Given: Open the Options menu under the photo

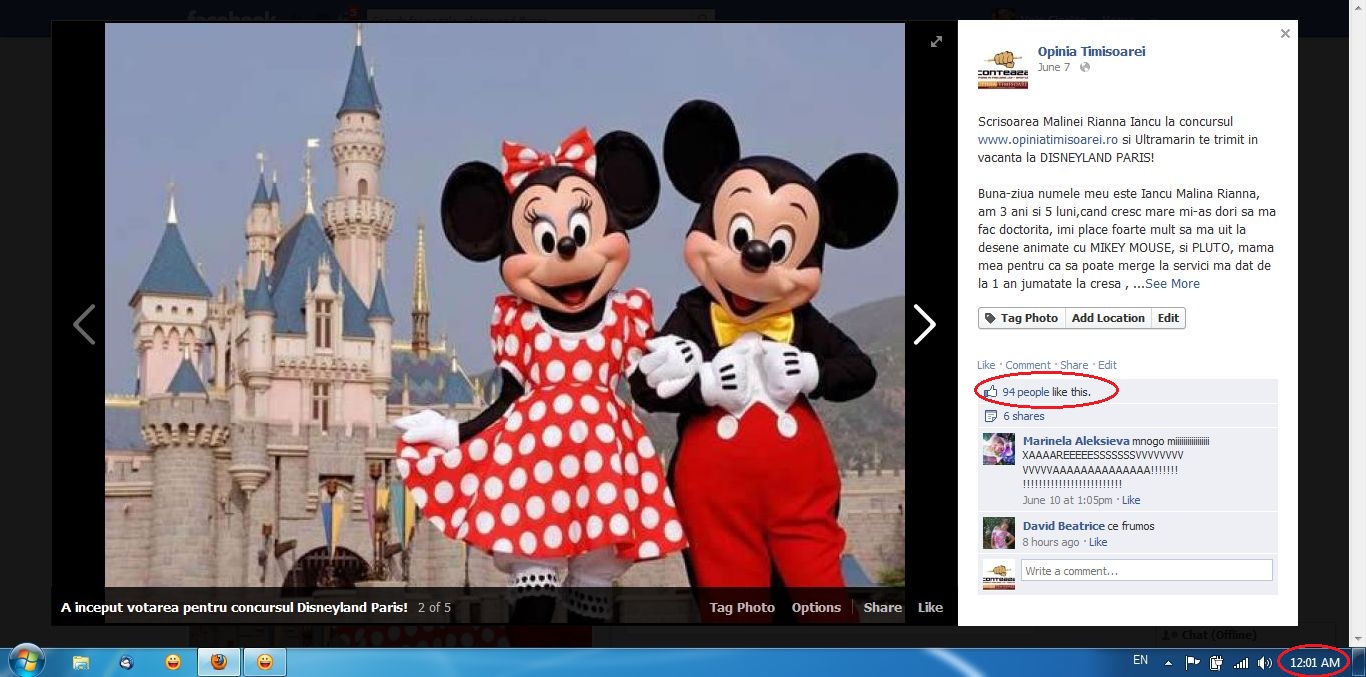Looking at the screenshot, I should click(816, 607).
